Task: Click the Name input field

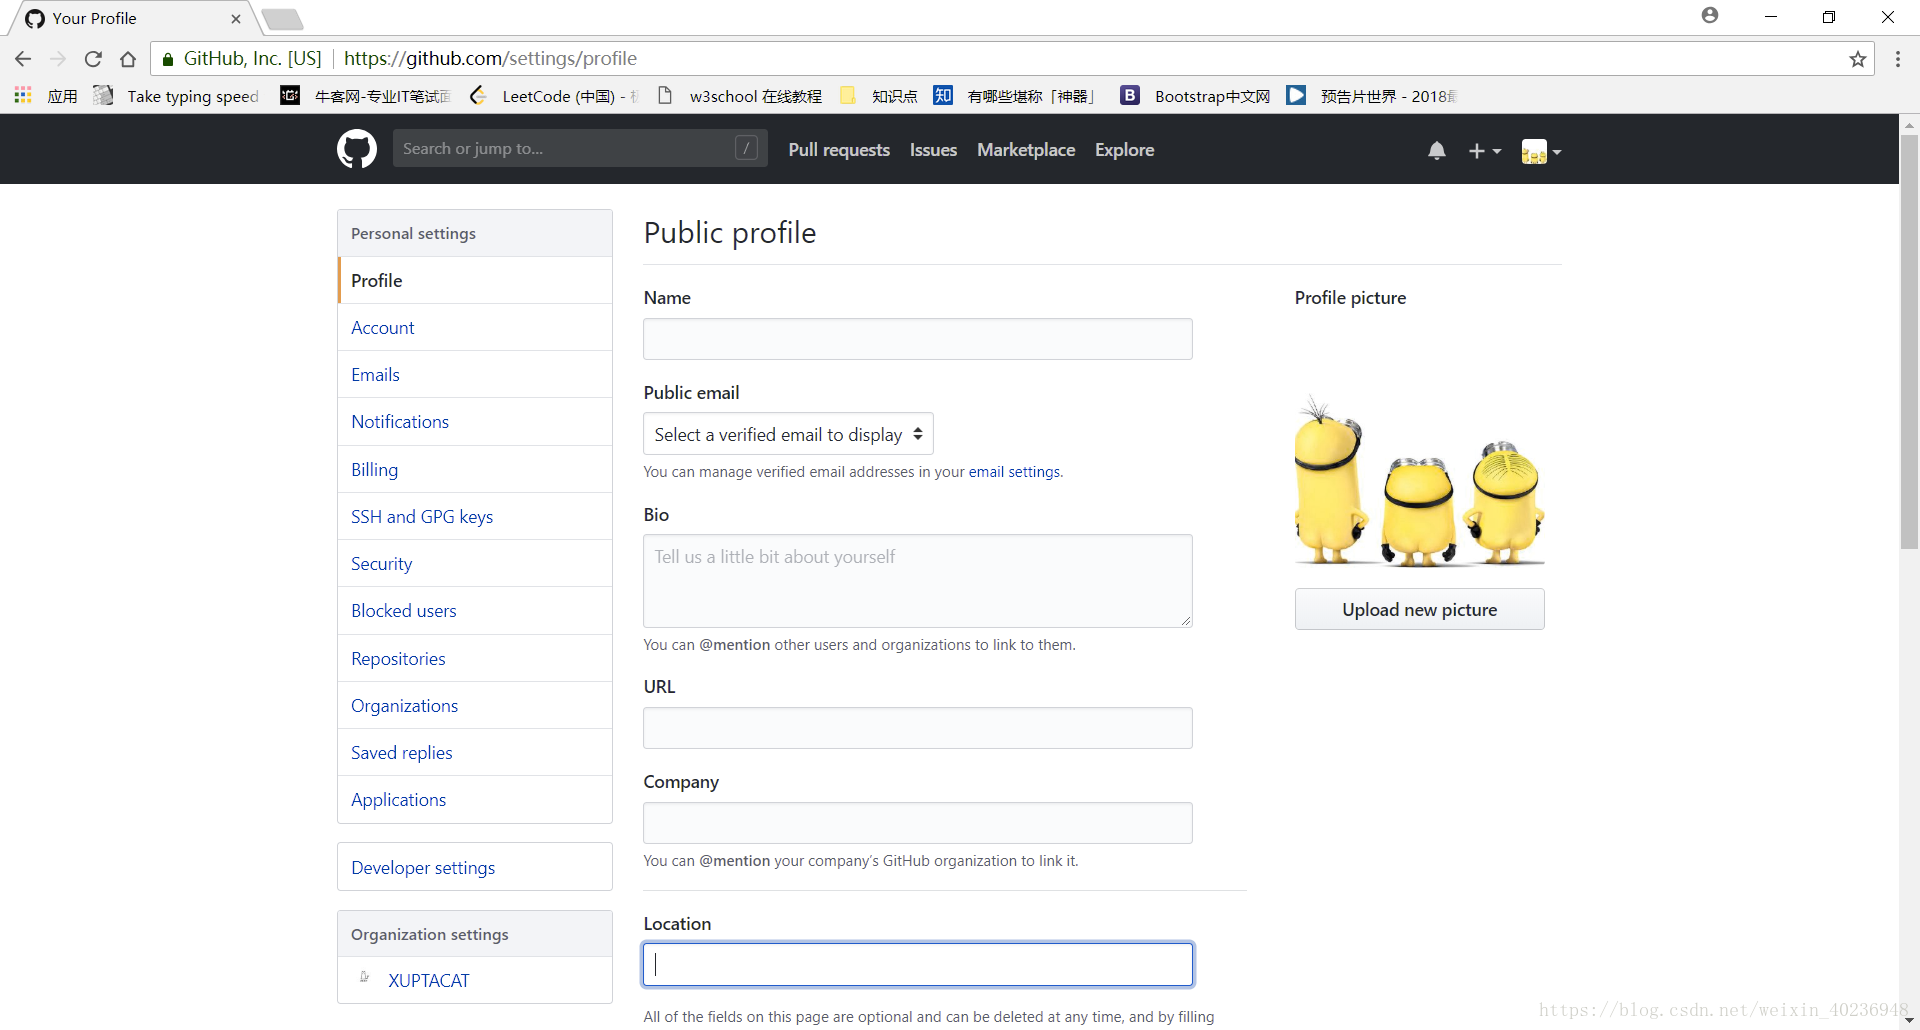Action: (x=918, y=339)
